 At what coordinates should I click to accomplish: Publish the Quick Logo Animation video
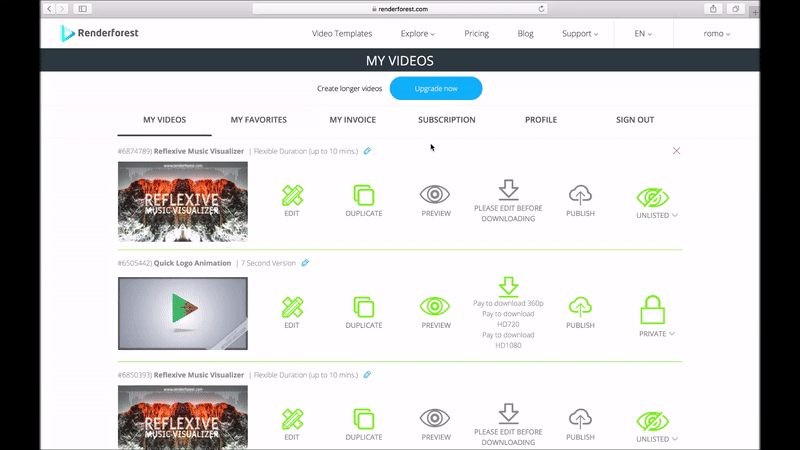(580, 313)
